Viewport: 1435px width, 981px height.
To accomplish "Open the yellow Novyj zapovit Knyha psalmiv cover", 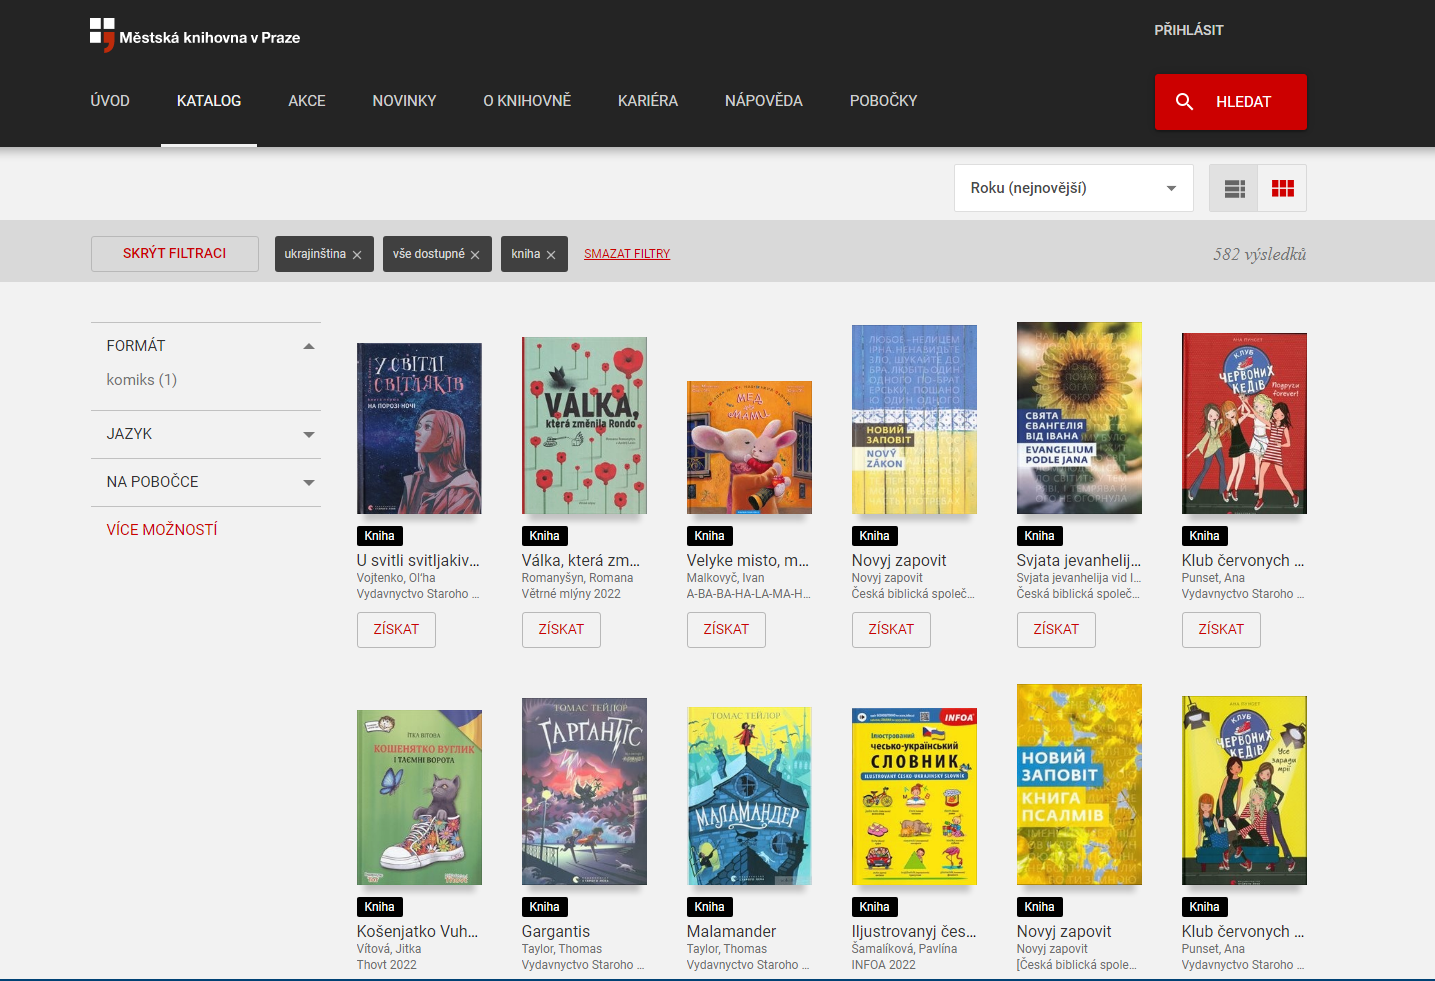I will click(1079, 784).
